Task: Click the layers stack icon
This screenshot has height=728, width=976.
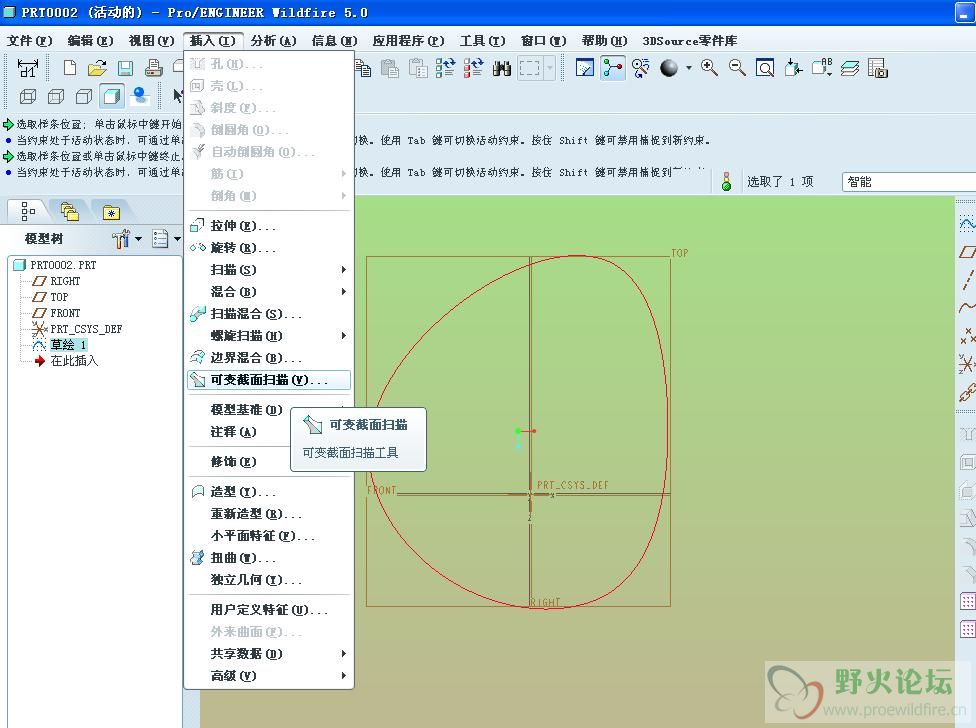Action: tap(850, 68)
